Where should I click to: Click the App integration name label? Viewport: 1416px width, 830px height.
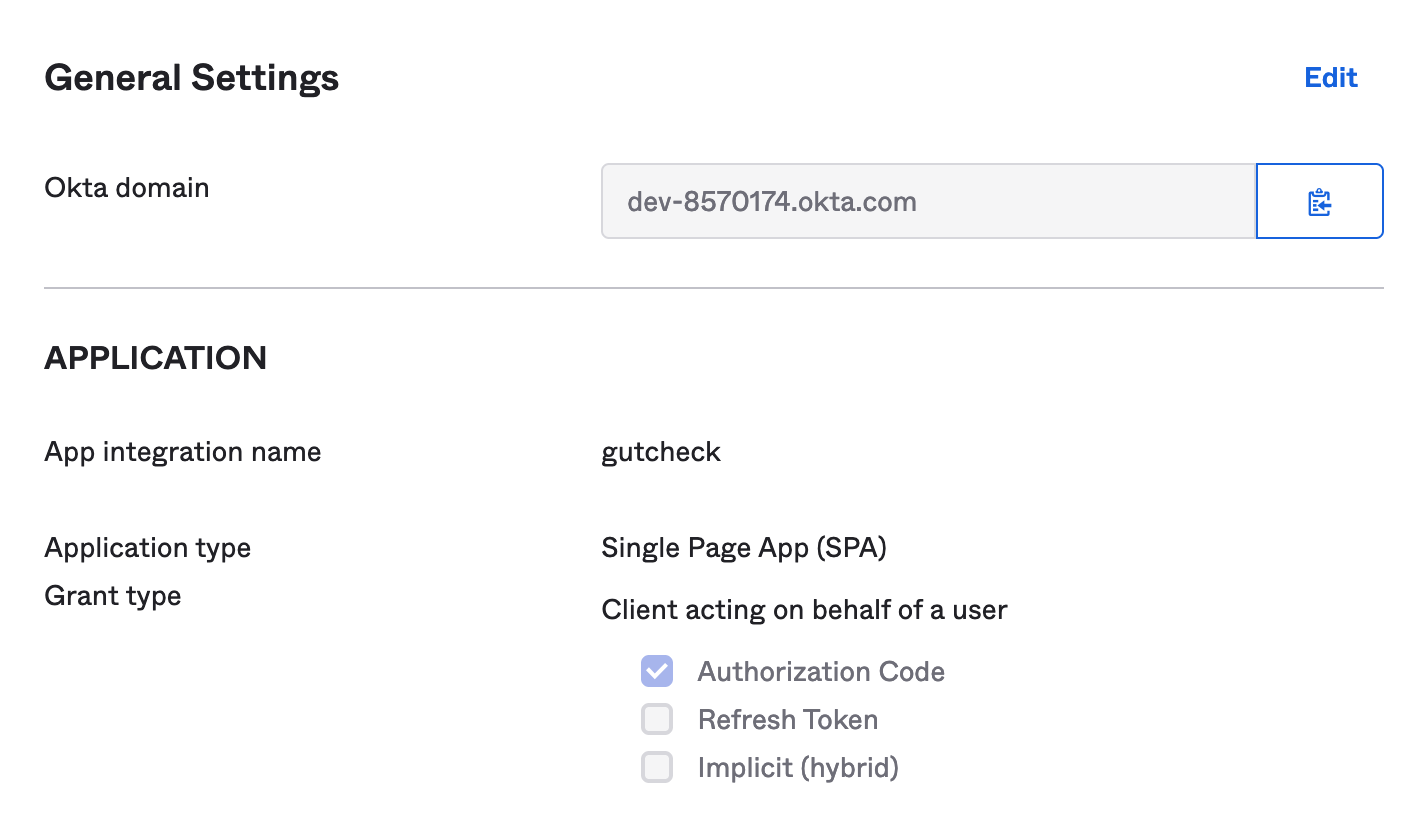(183, 452)
